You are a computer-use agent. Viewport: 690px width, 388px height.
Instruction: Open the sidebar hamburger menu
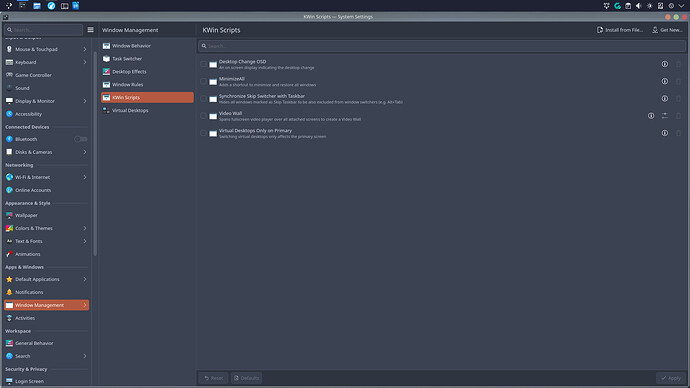point(90,30)
